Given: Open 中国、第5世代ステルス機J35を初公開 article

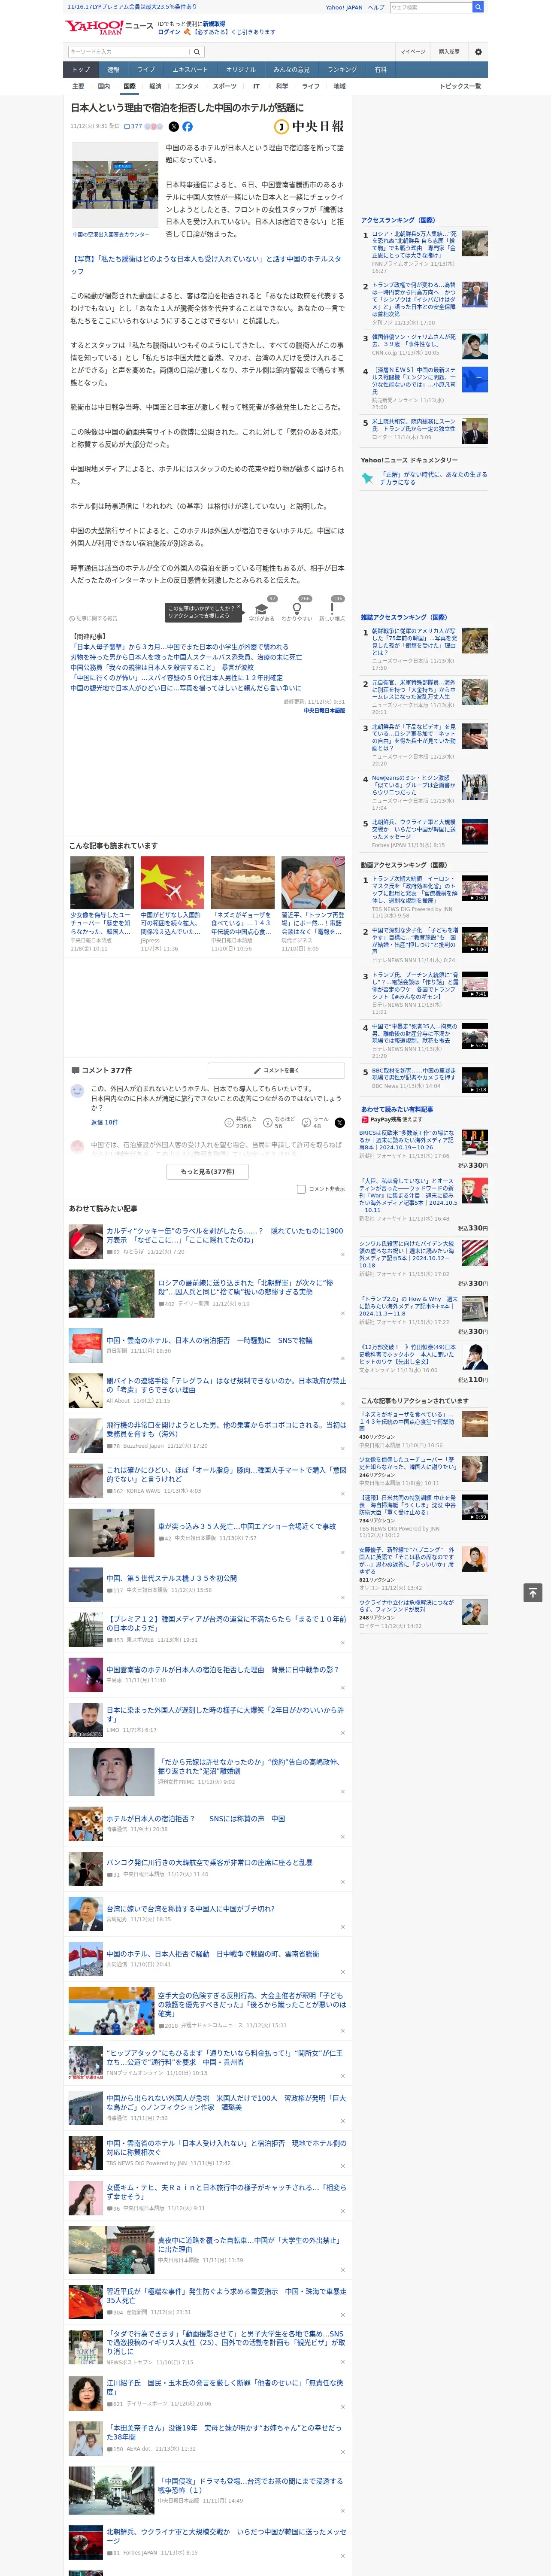Looking at the screenshot, I should point(172,1577).
